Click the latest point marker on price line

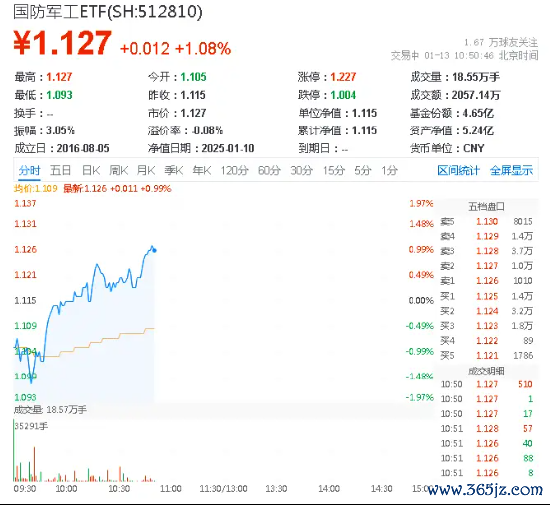[155, 250]
